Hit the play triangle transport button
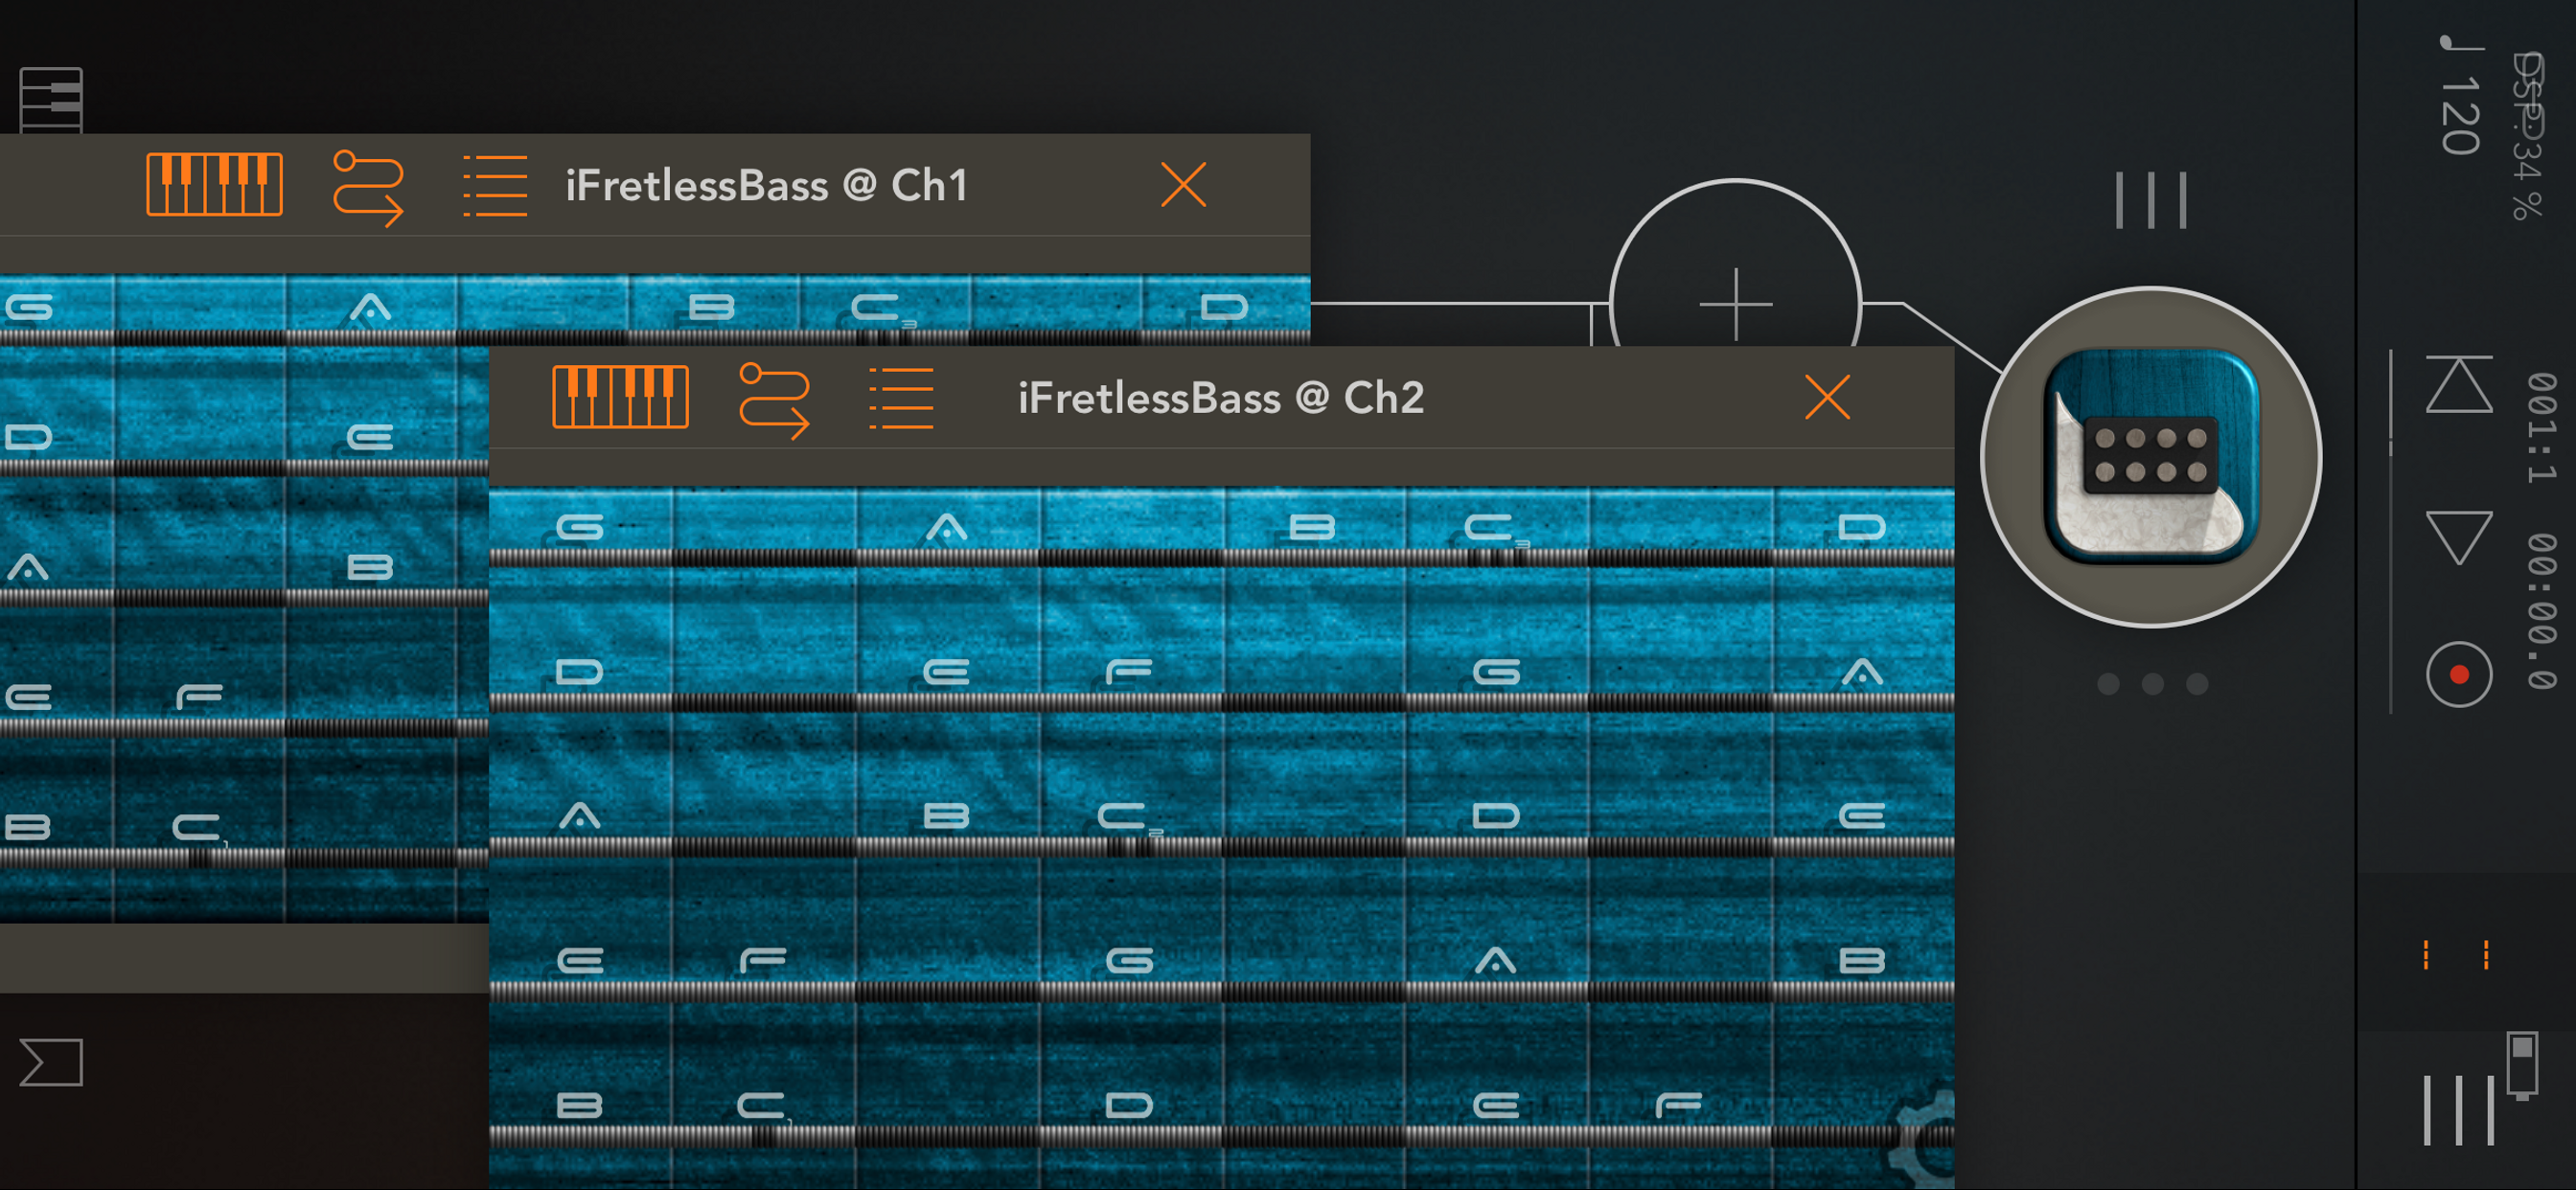The height and width of the screenshot is (1190, 2576). pos(2459,537)
